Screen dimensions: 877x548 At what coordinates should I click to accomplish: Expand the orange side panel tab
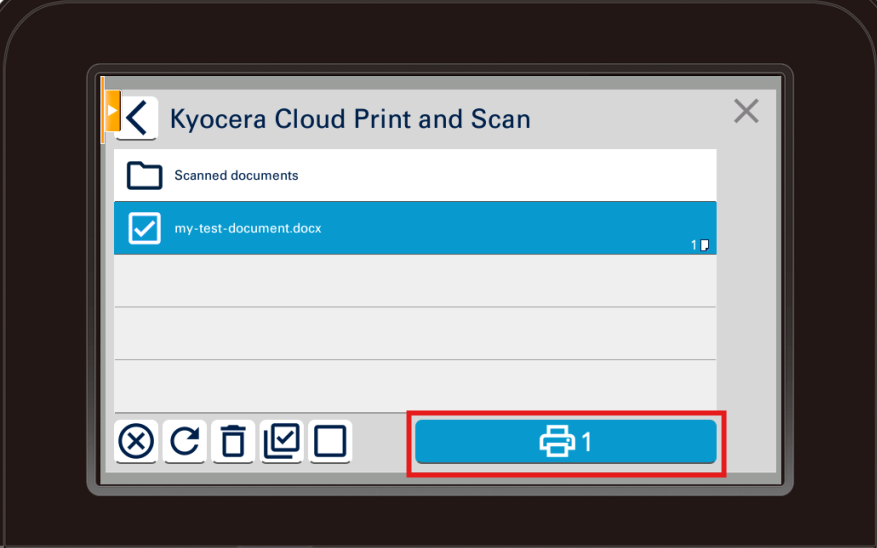click(x=112, y=110)
